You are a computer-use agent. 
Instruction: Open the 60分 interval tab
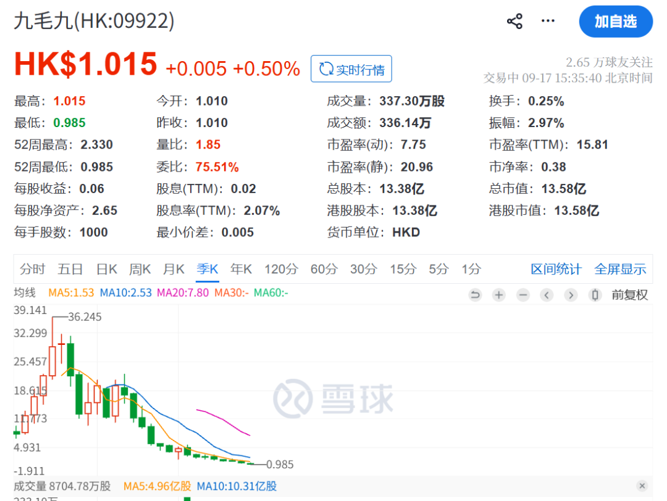click(x=324, y=269)
